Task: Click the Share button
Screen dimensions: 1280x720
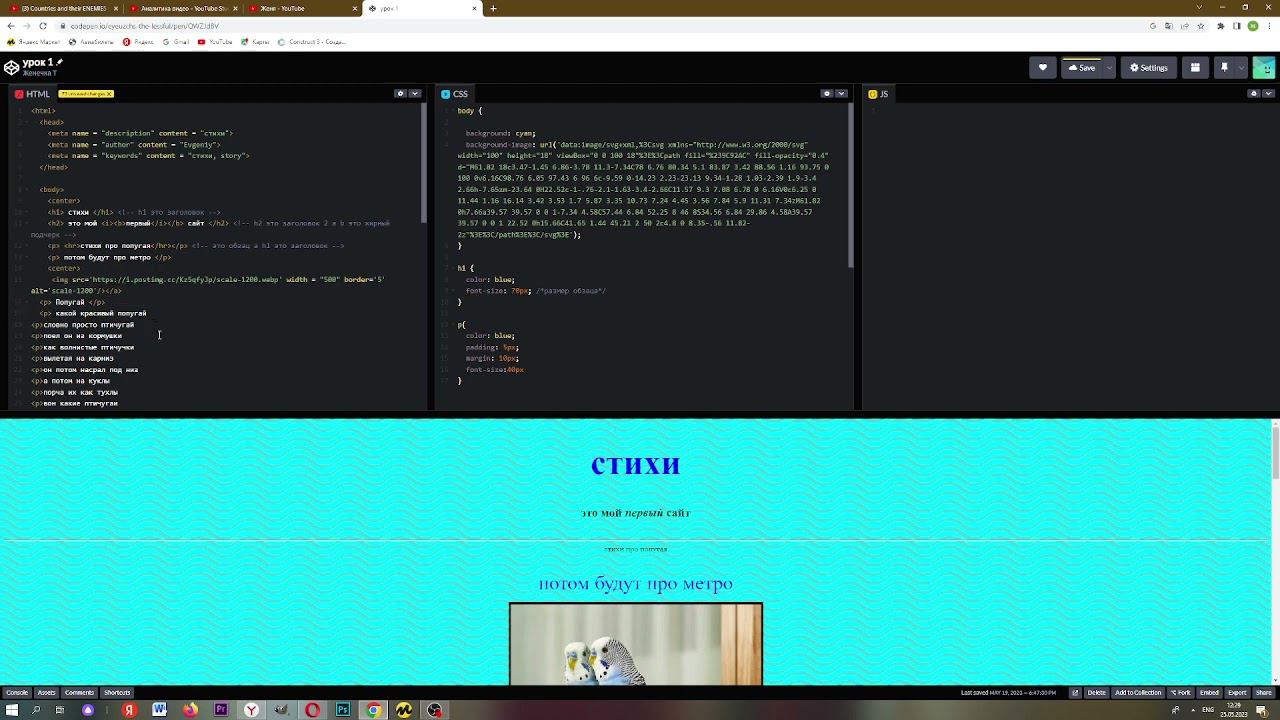Action: [x=1264, y=692]
